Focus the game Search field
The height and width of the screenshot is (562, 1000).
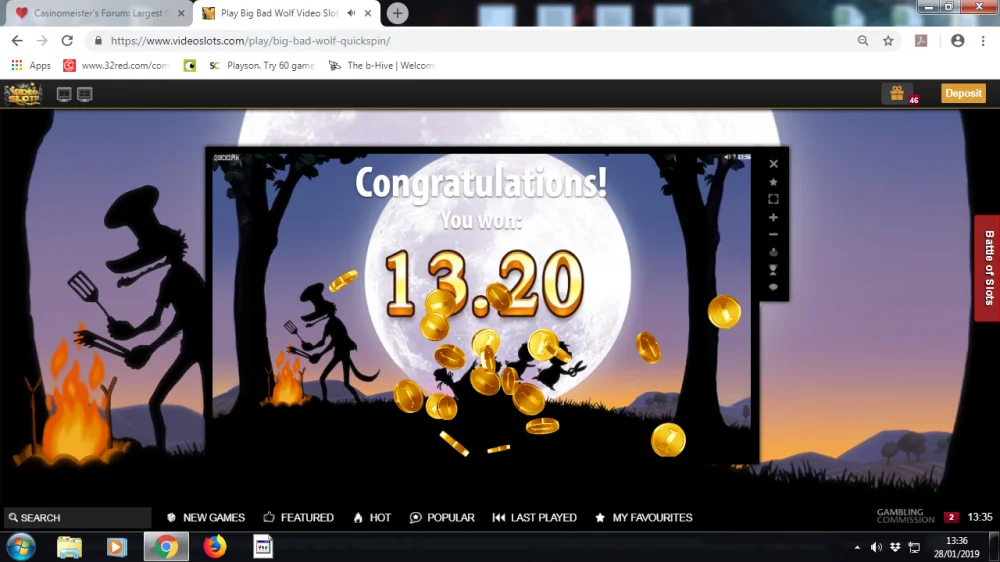pos(78,517)
